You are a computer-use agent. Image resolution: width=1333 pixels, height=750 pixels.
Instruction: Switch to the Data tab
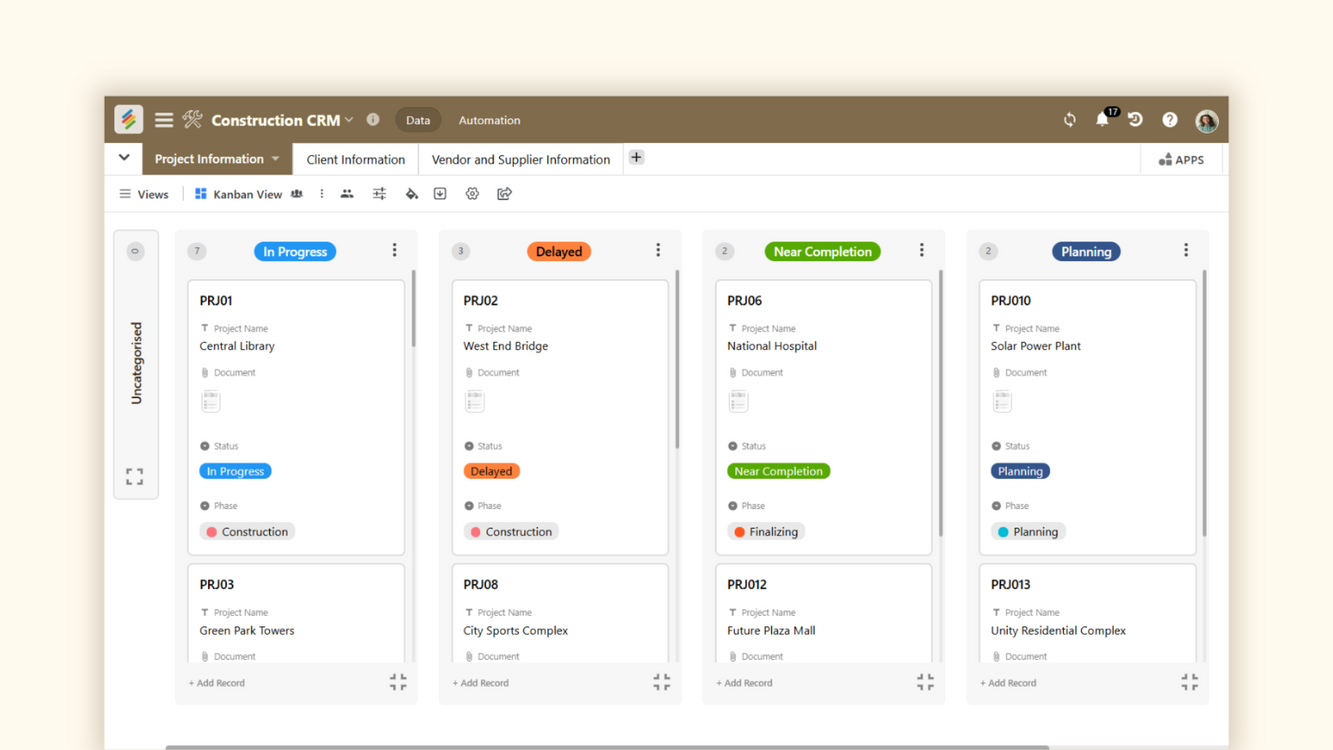[418, 120]
